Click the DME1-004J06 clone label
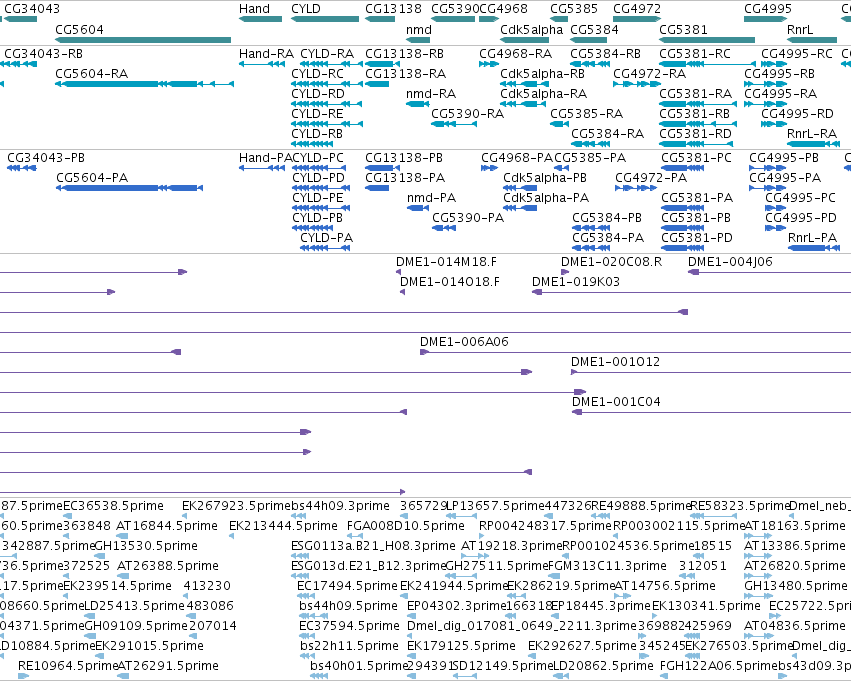 (x=730, y=262)
